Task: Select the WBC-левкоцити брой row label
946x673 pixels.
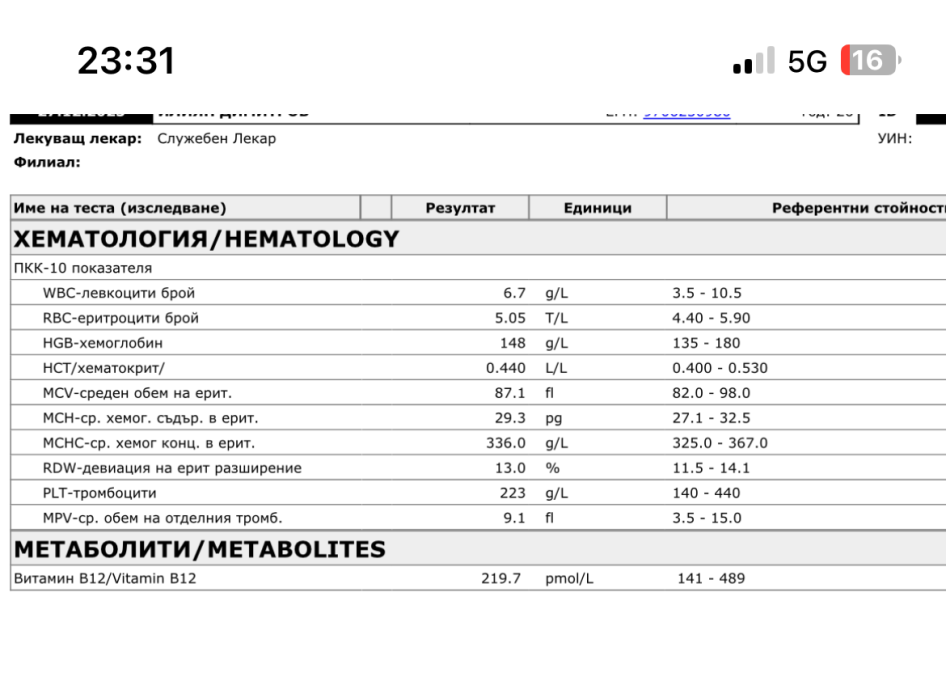Action: 119,293
